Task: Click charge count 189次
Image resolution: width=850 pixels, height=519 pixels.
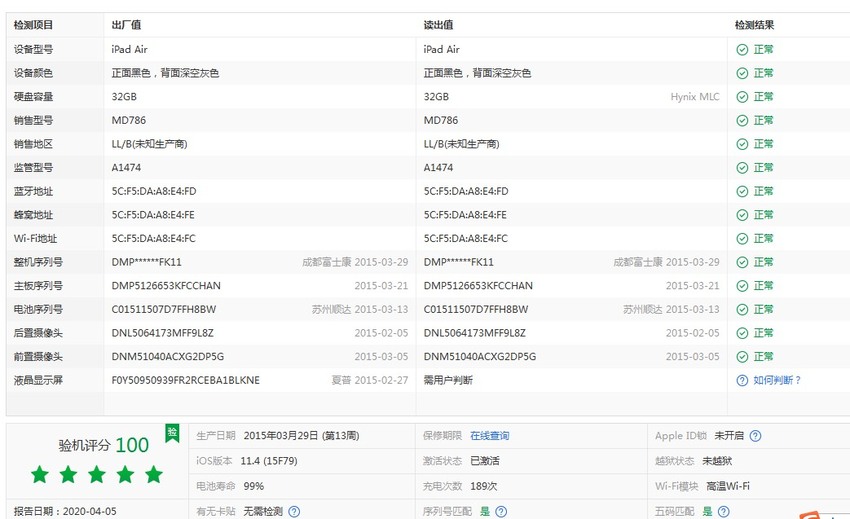Action: [484, 486]
